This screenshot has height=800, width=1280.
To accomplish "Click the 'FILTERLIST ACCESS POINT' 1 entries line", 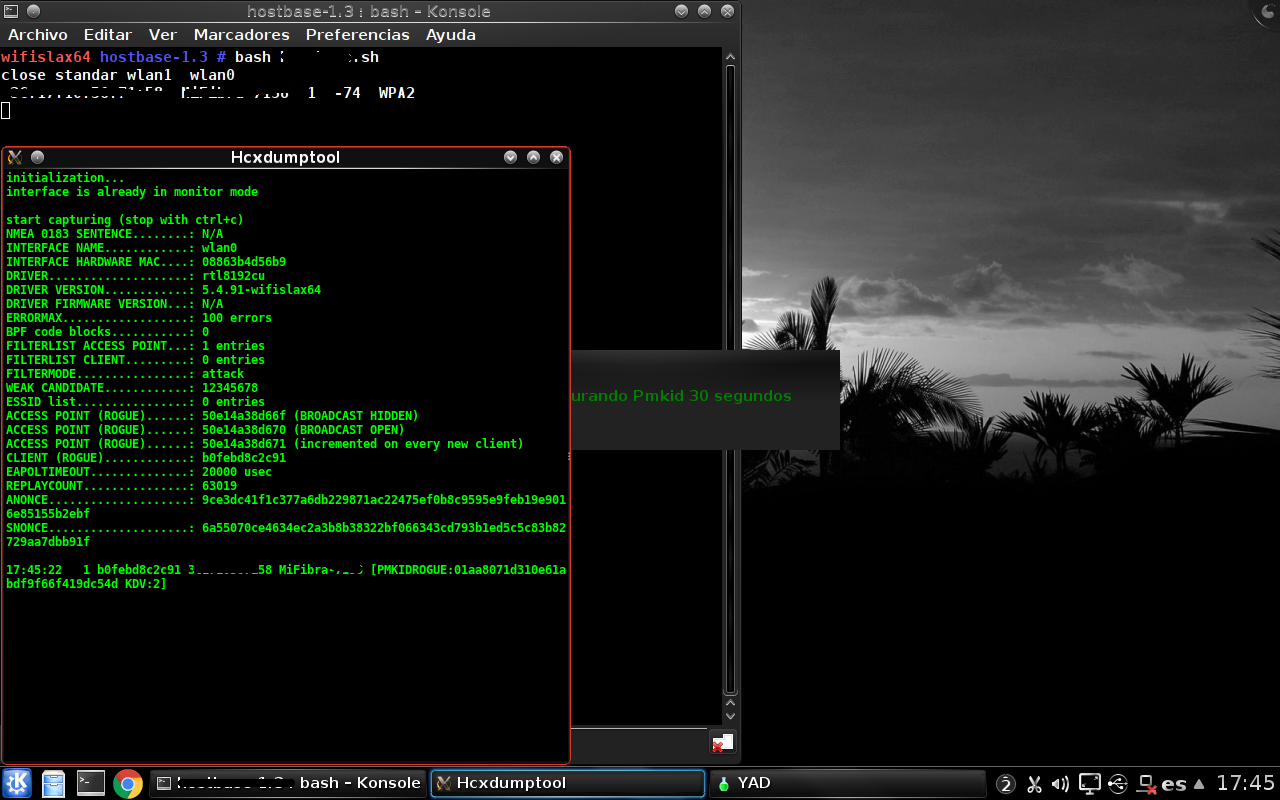I will point(135,346).
